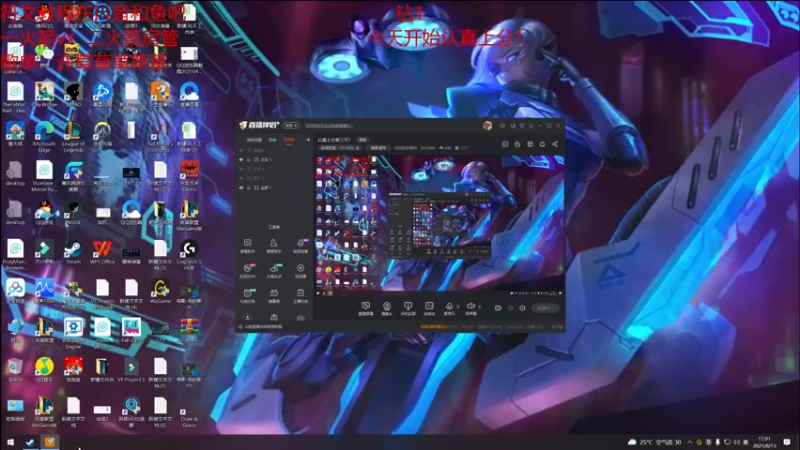Expand the speaker options arrow
The image size is (800, 450).
coord(479,307)
